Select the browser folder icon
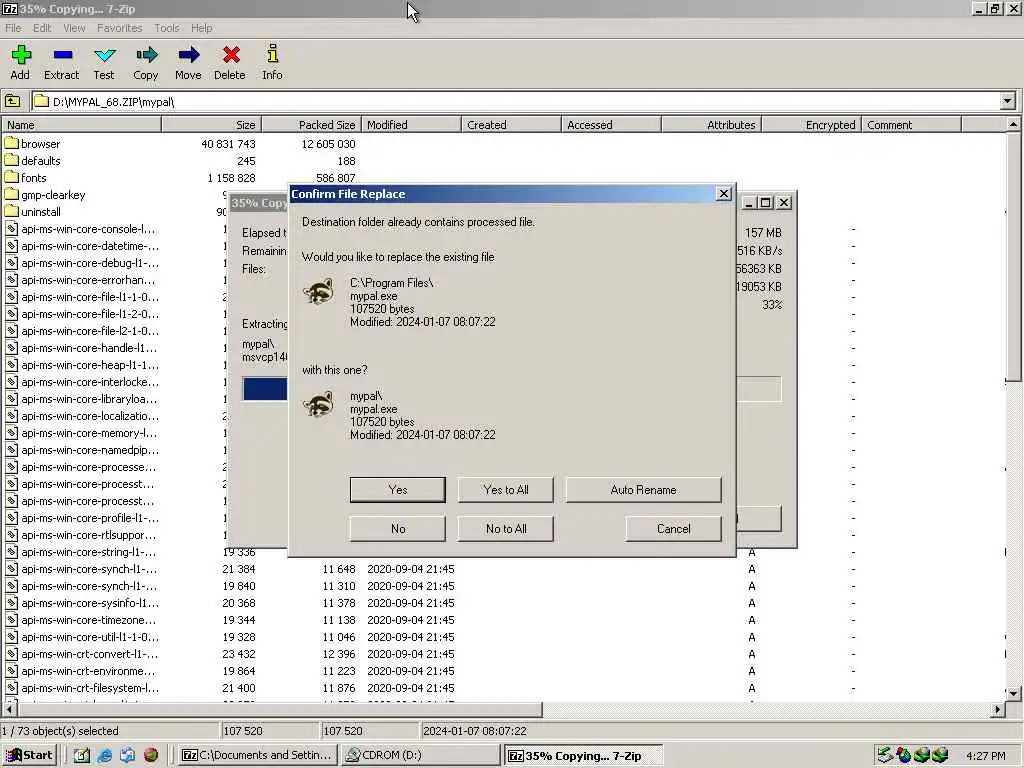This screenshot has width=1024, height=768. coord(11,143)
